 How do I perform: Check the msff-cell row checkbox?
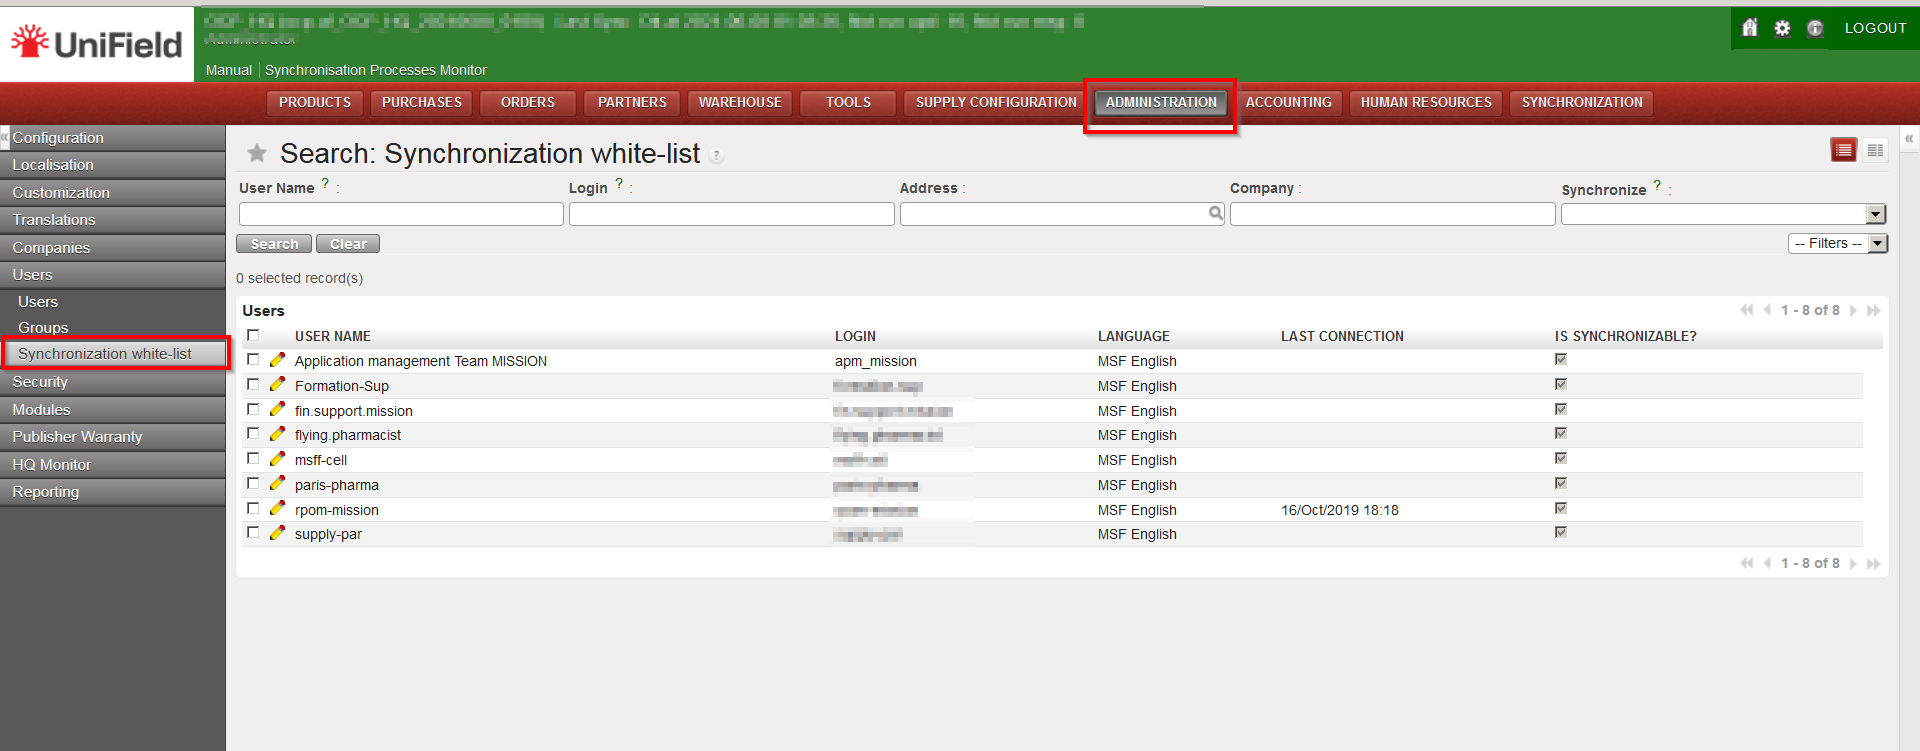pos(253,458)
